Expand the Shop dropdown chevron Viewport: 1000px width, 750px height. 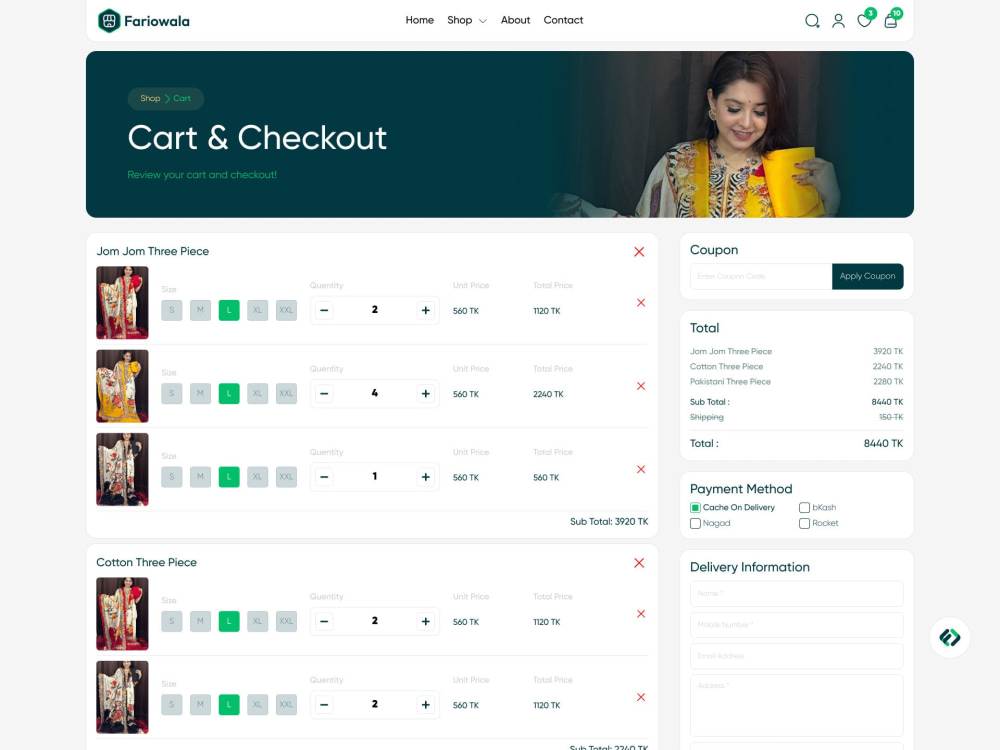483,21
